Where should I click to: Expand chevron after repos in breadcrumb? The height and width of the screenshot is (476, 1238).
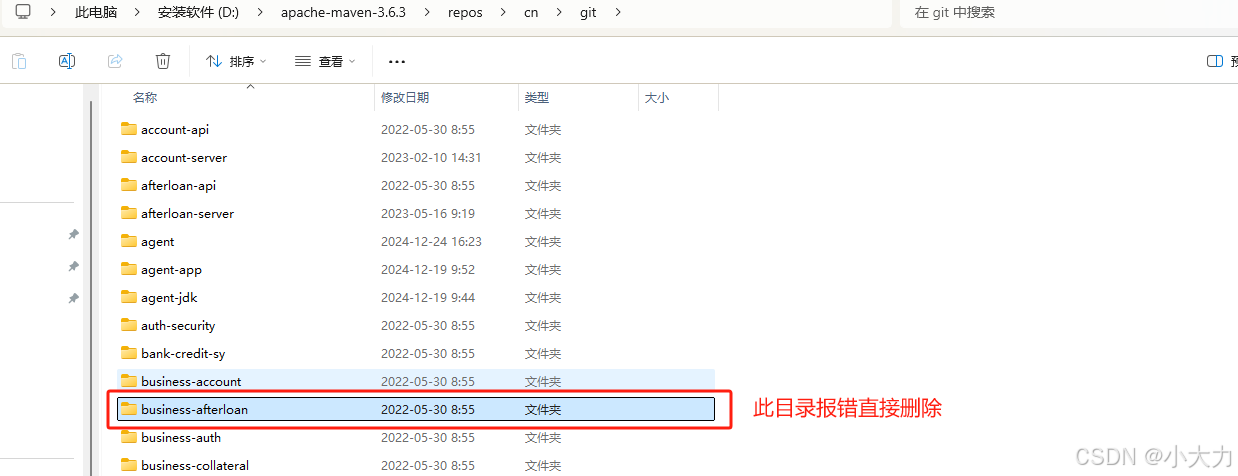click(x=504, y=12)
